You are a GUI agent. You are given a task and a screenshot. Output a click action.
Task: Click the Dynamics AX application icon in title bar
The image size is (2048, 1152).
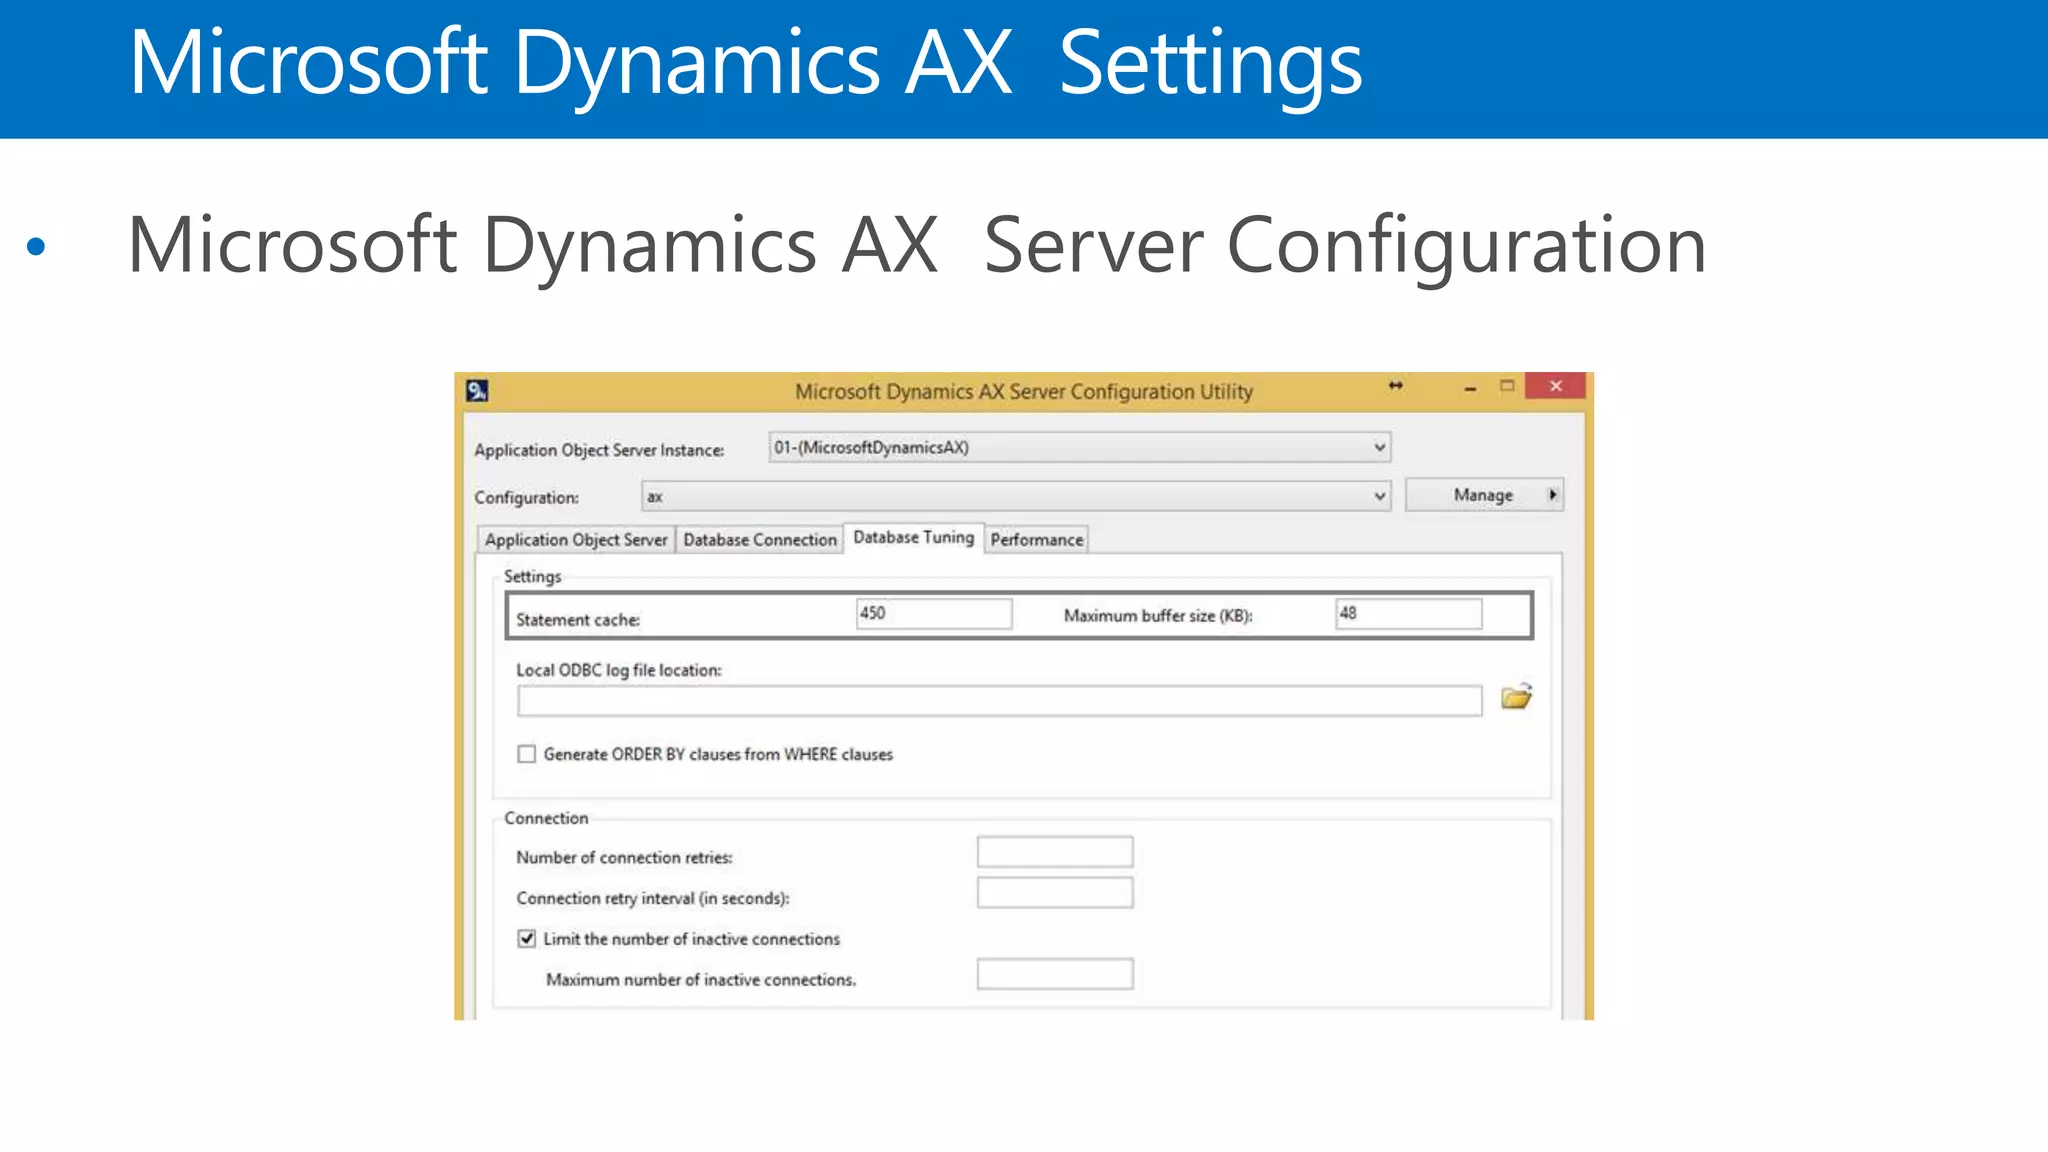click(x=477, y=390)
